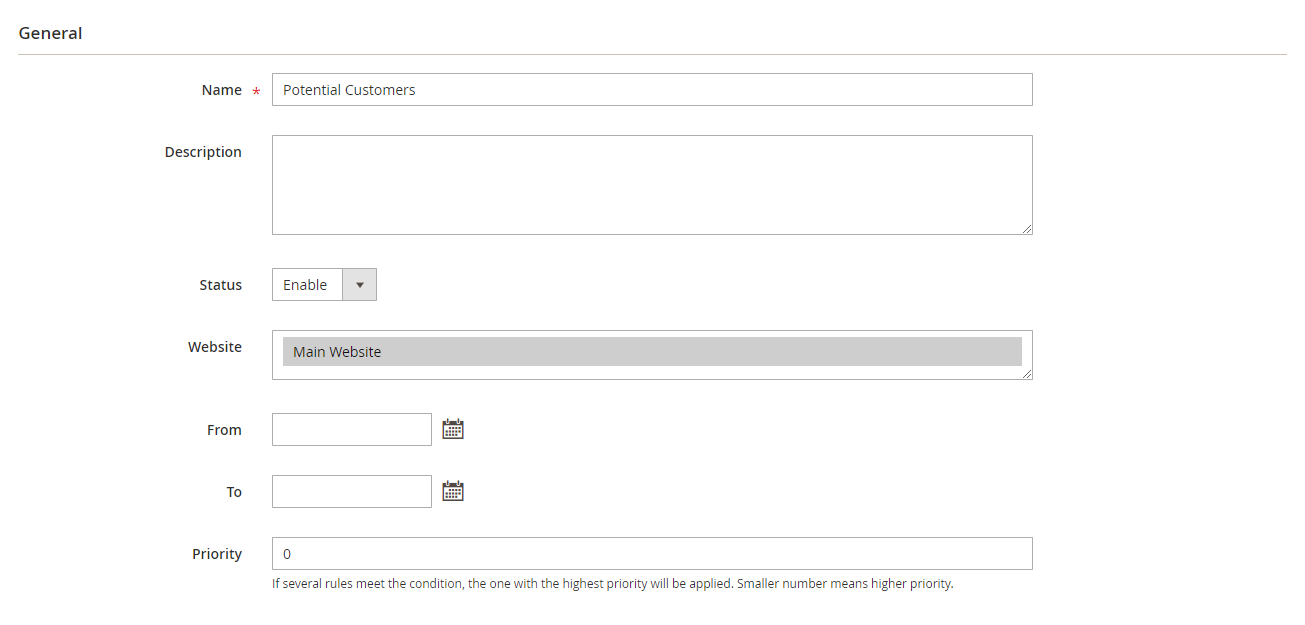This screenshot has width=1305, height=625.
Task: Open the calendar picker for From date
Action: coord(453,430)
